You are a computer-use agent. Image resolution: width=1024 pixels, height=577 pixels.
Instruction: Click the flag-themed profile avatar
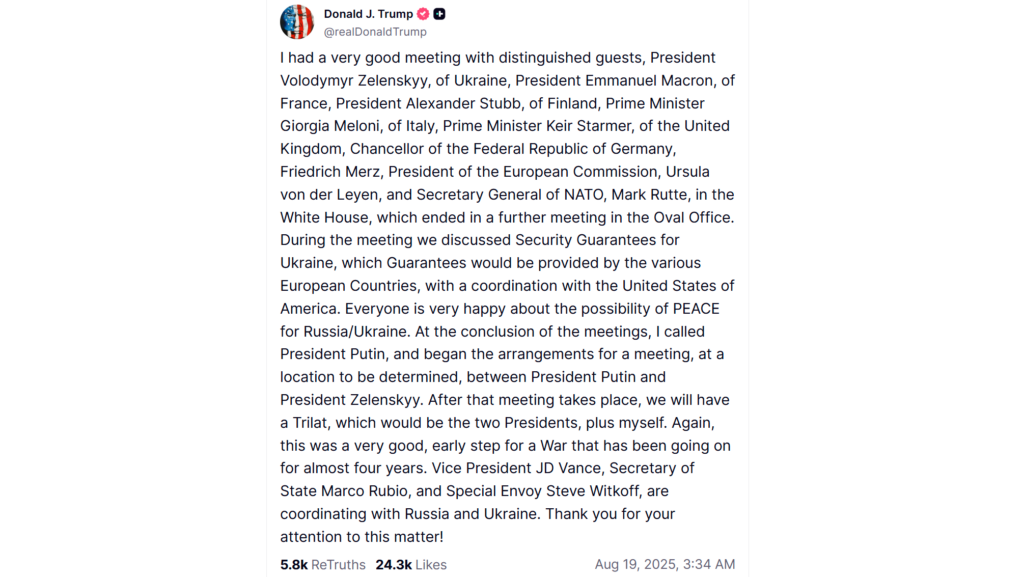click(297, 22)
